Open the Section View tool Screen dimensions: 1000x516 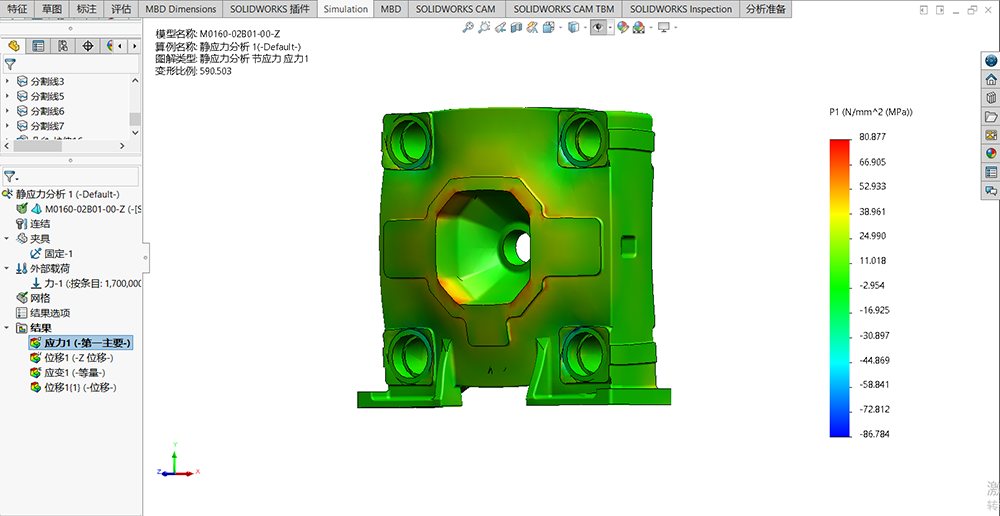pyautogui.click(x=515, y=27)
